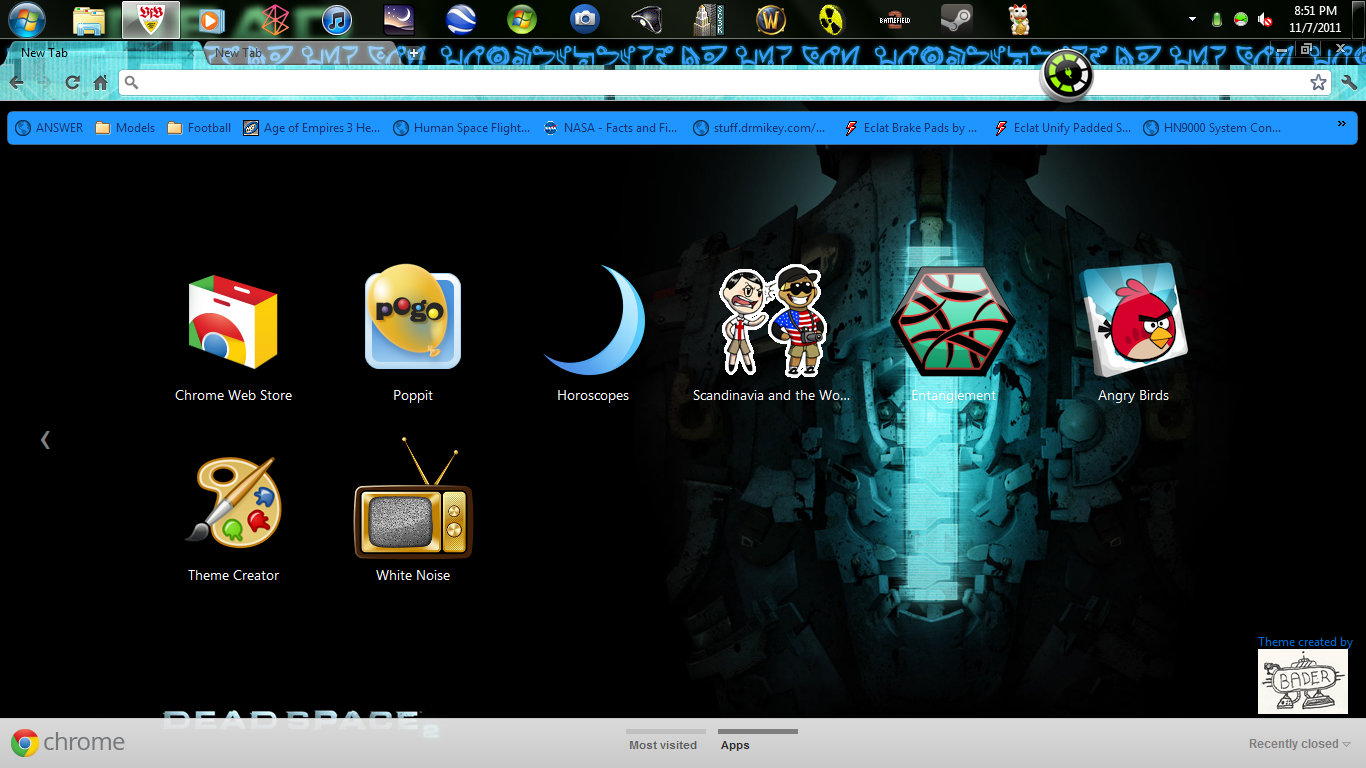Open the taskbar clock and date

click(1315, 19)
